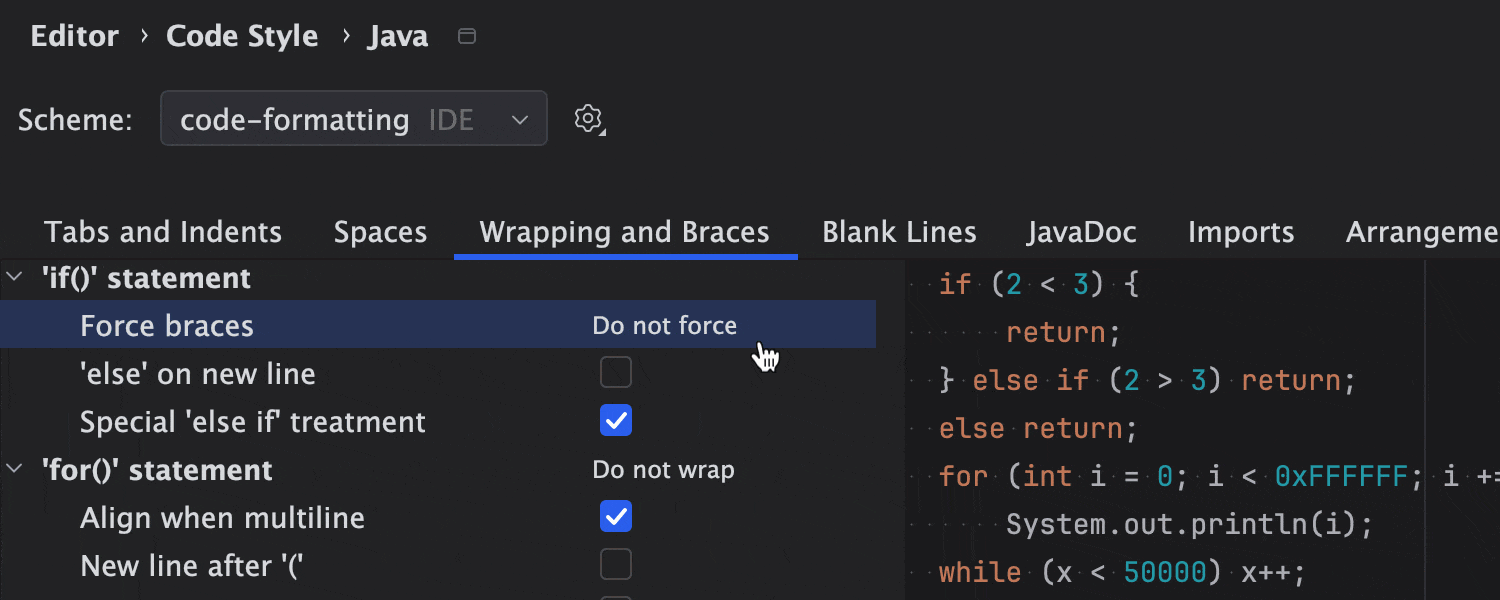The width and height of the screenshot is (1500, 600).
Task: Select the JavaDoc tab
Action: tap(1082, 232)
